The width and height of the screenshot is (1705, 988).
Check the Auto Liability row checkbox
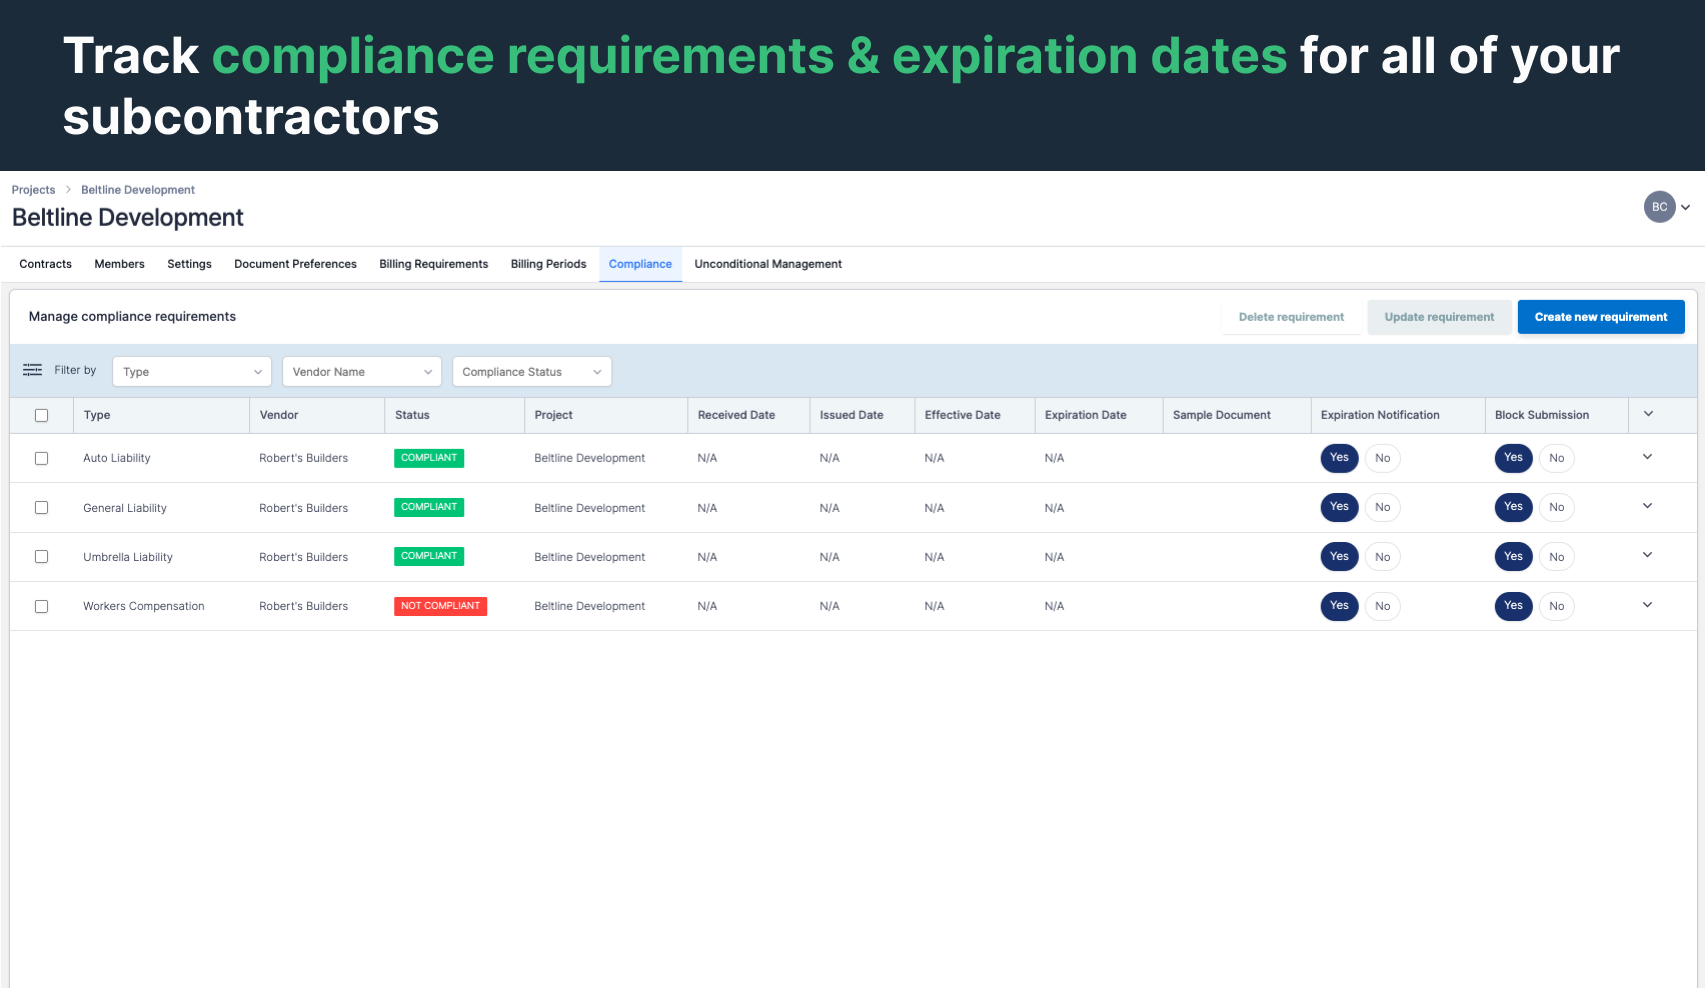coord(41,458)
